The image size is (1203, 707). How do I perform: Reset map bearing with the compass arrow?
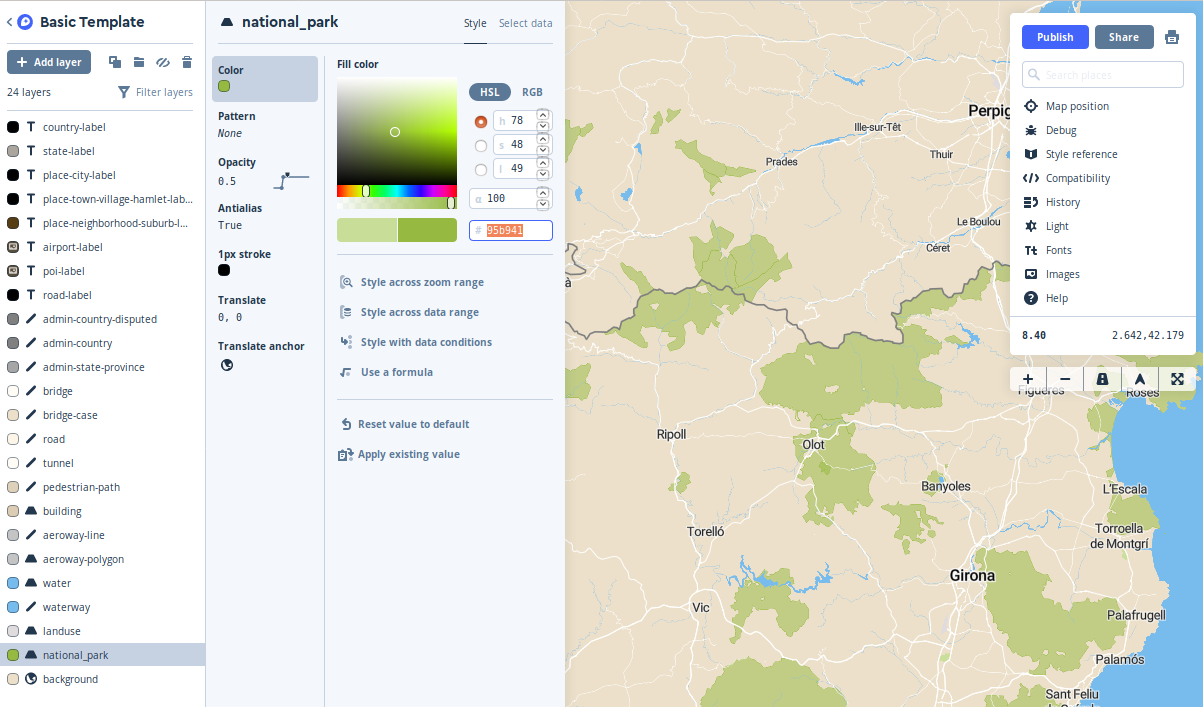(1139, 379)
